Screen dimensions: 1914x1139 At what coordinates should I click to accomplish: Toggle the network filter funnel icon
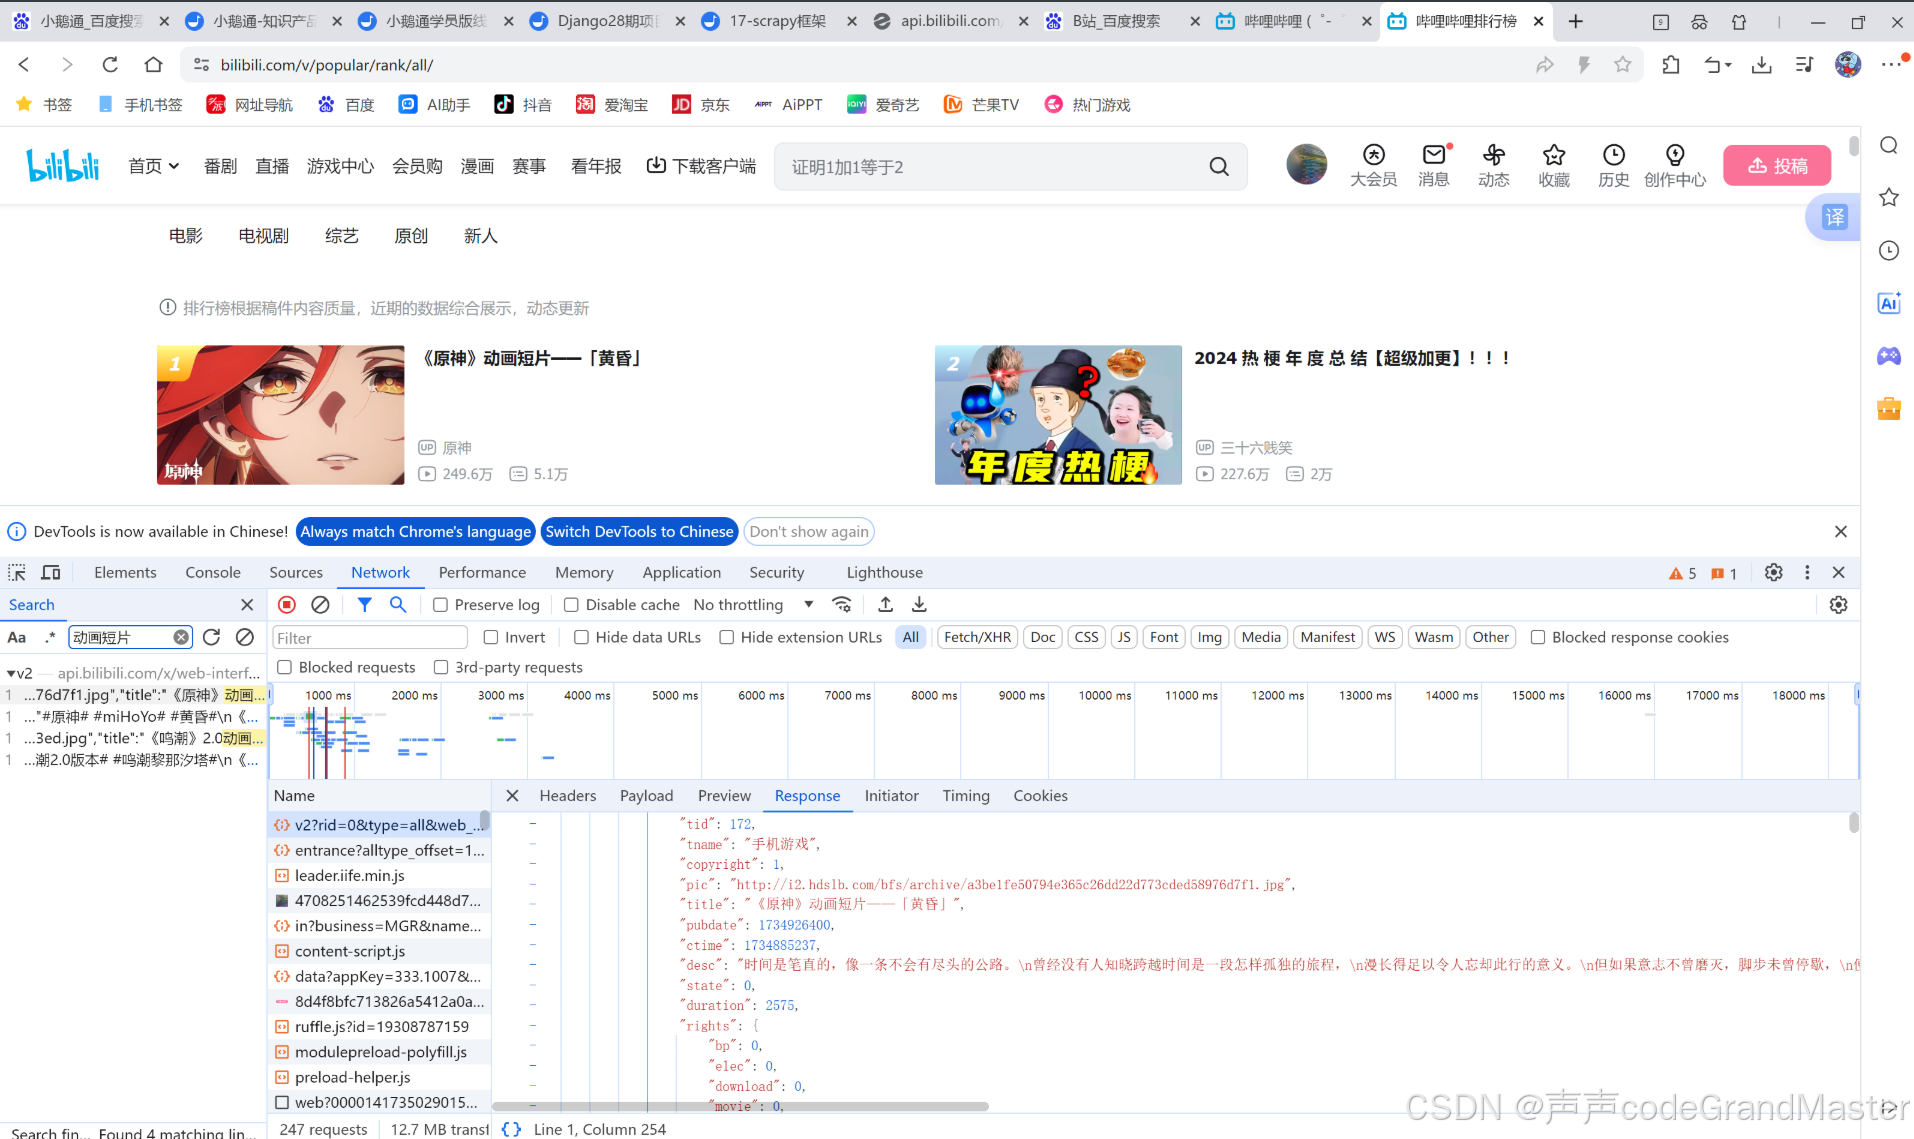(x=365, y=604)
